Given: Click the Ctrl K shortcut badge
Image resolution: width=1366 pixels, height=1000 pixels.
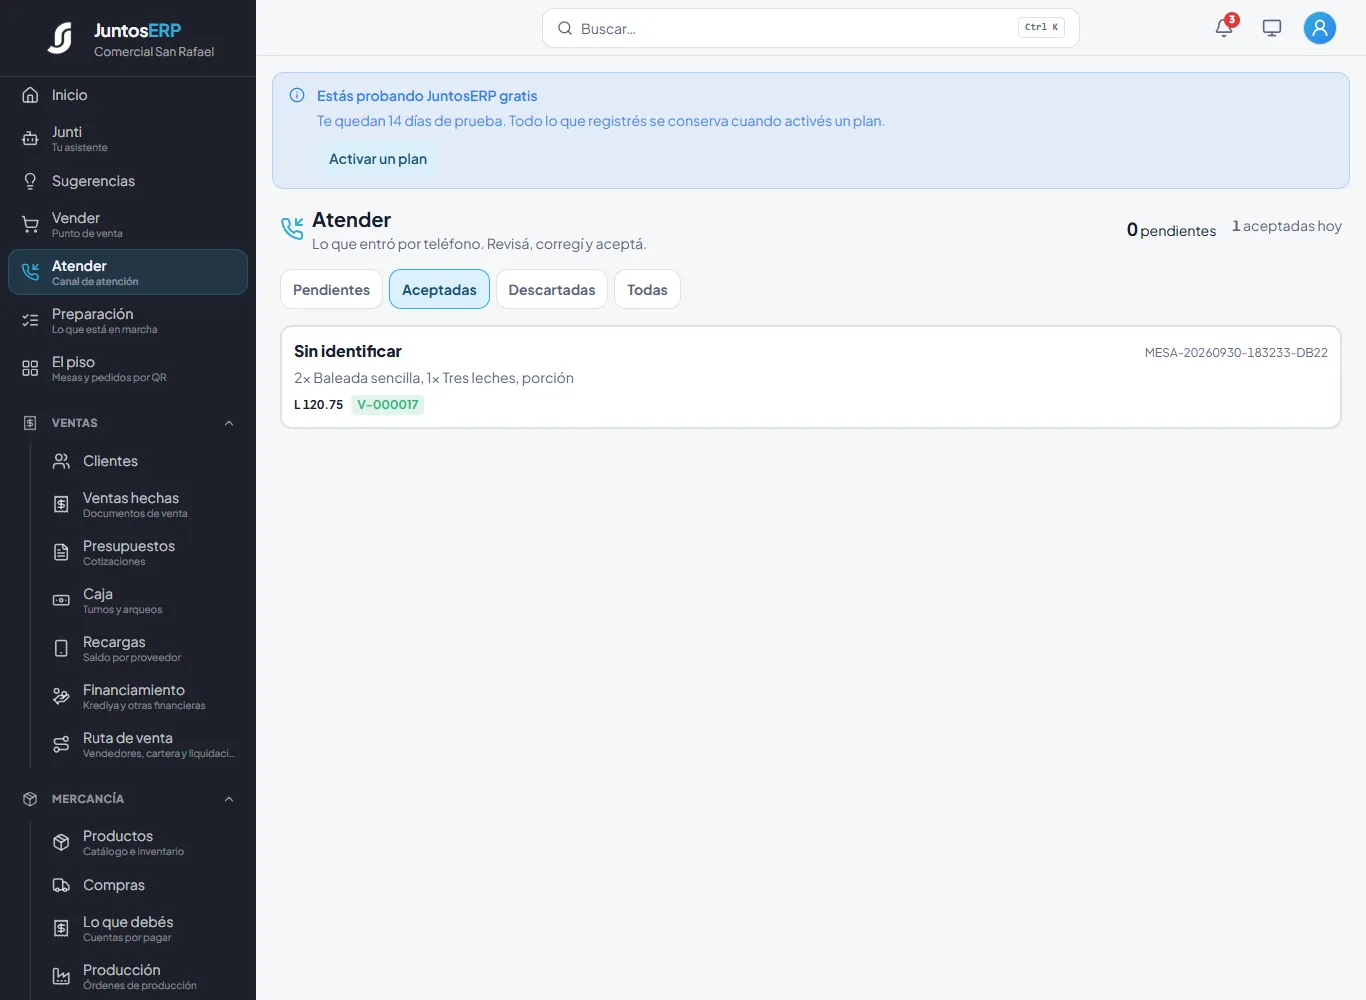Looking at the screenshot, I should [1041, 28].
